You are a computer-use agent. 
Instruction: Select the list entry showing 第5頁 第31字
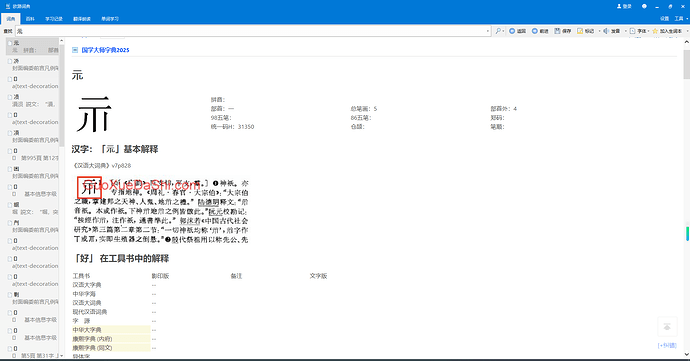[x=33, y=352]
